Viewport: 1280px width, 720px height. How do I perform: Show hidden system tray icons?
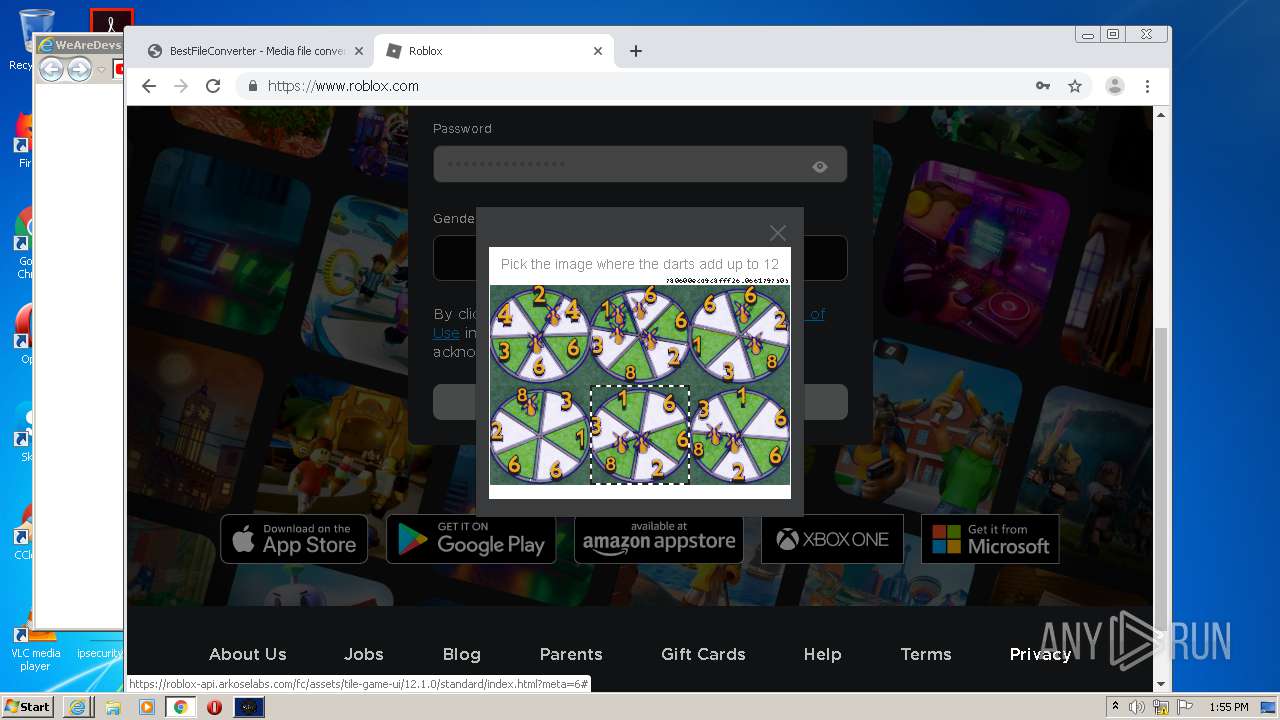point(1115,707)
